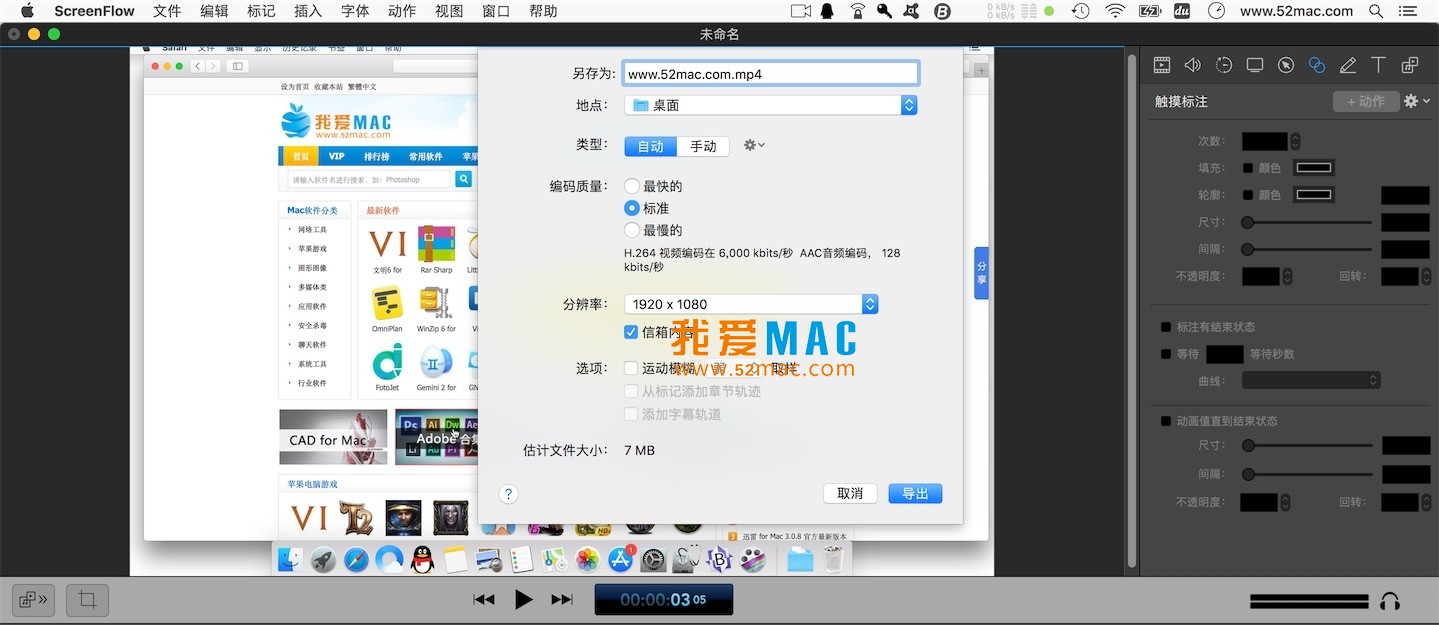Click the 取消 button

click(850, 493)
